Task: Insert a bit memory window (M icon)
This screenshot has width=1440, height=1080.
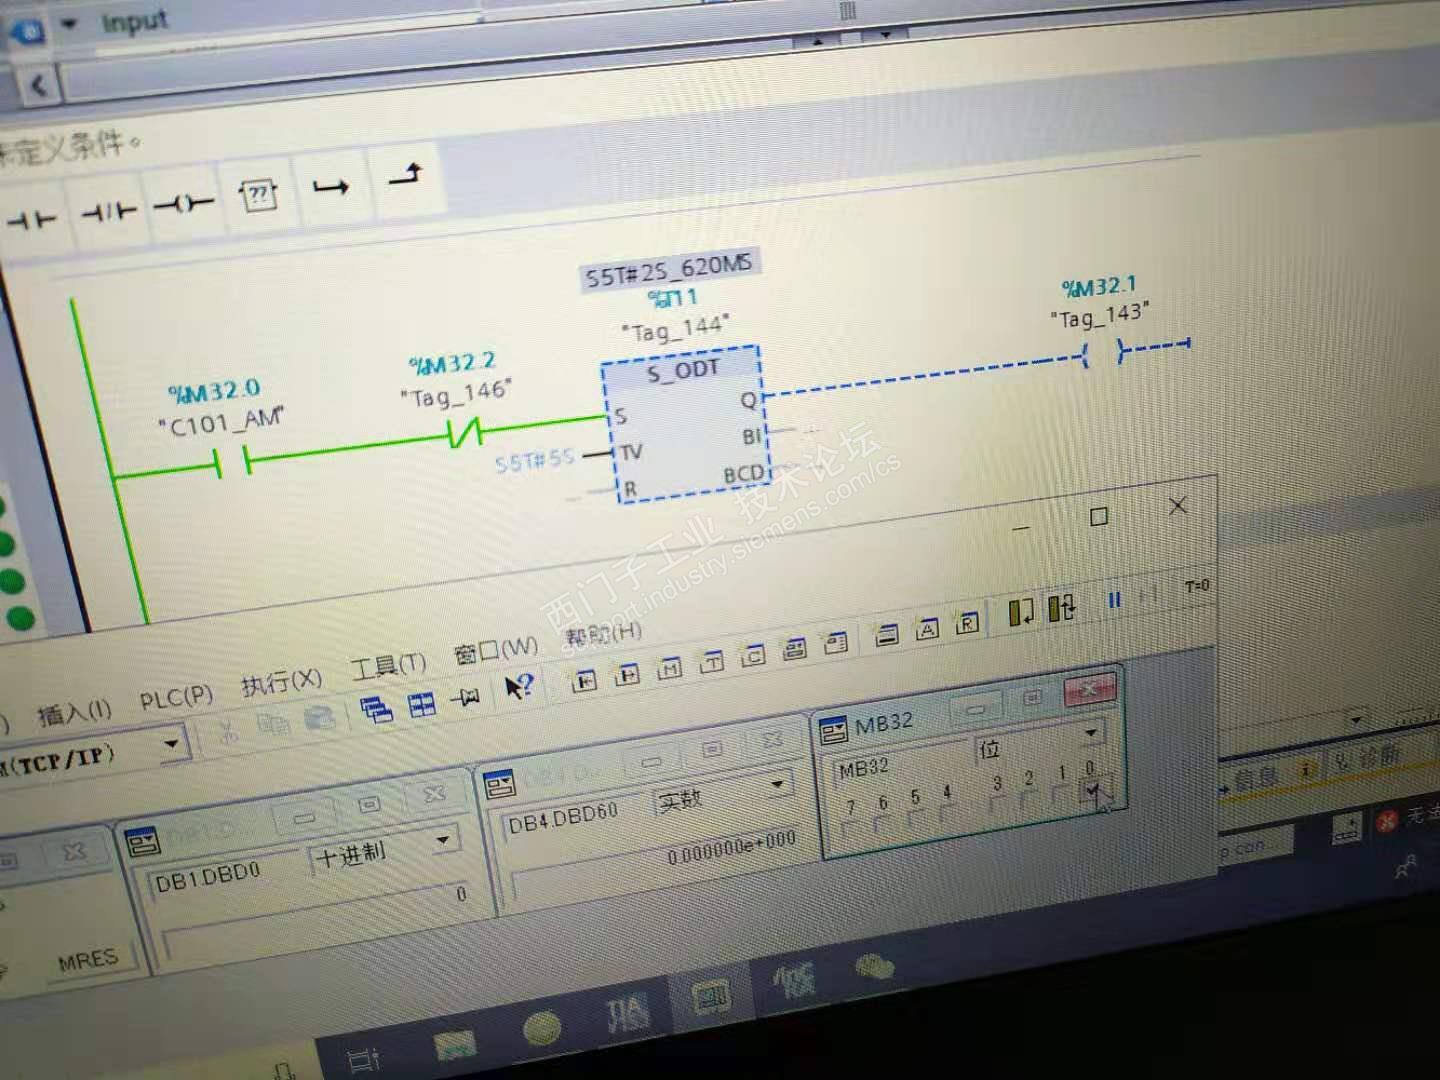Action: (x=669, y=669)
